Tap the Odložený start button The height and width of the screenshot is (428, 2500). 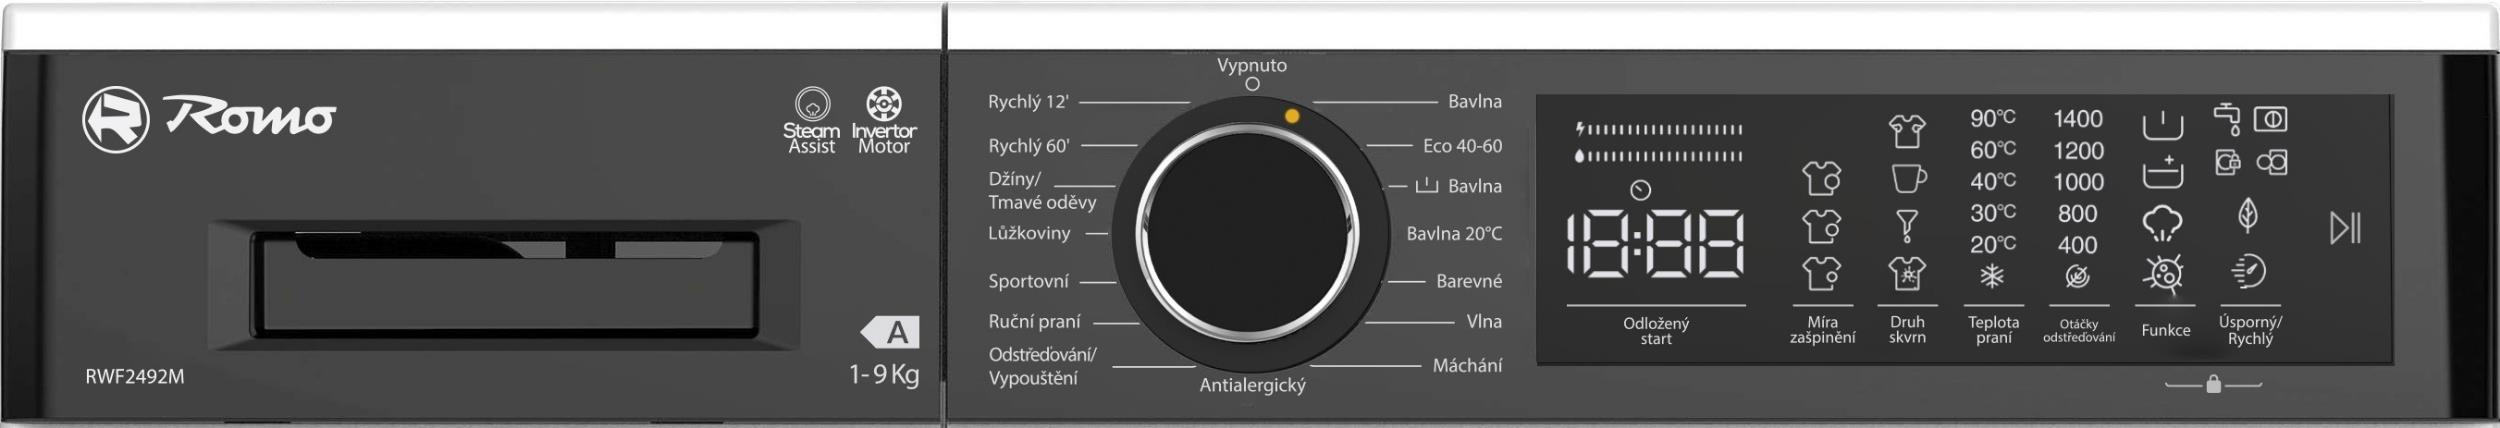point(1656,330)
